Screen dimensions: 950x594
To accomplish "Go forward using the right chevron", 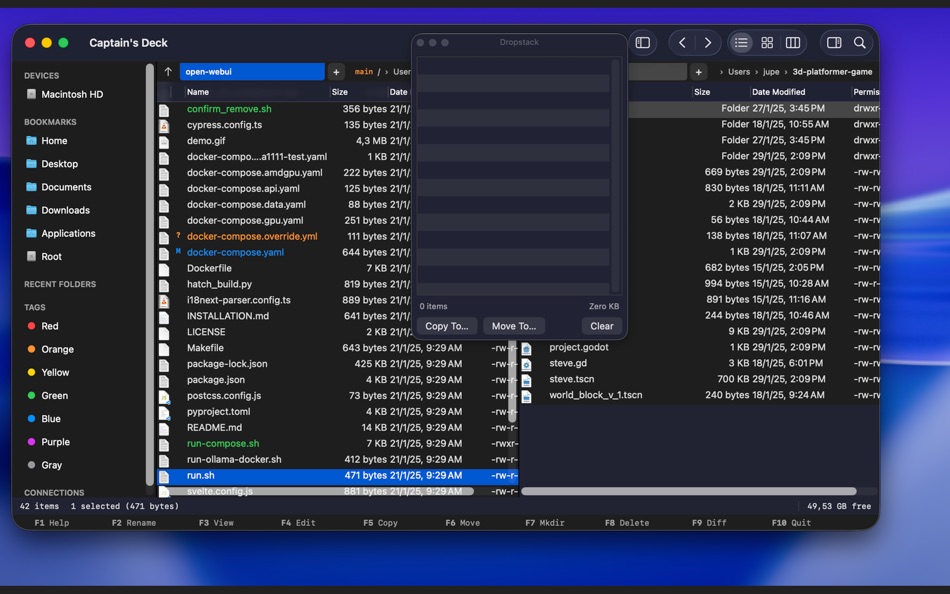I will pyautogui.click(x=708, y=43).
